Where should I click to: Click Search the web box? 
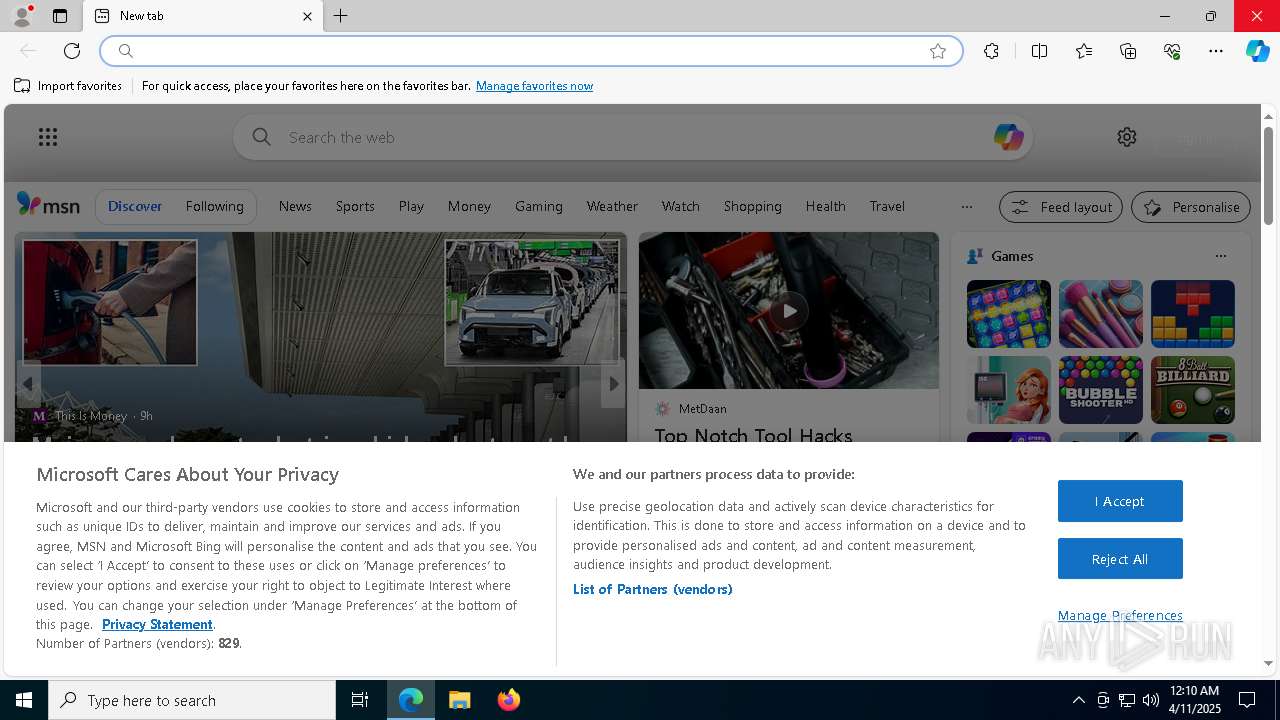pos(633,137)
